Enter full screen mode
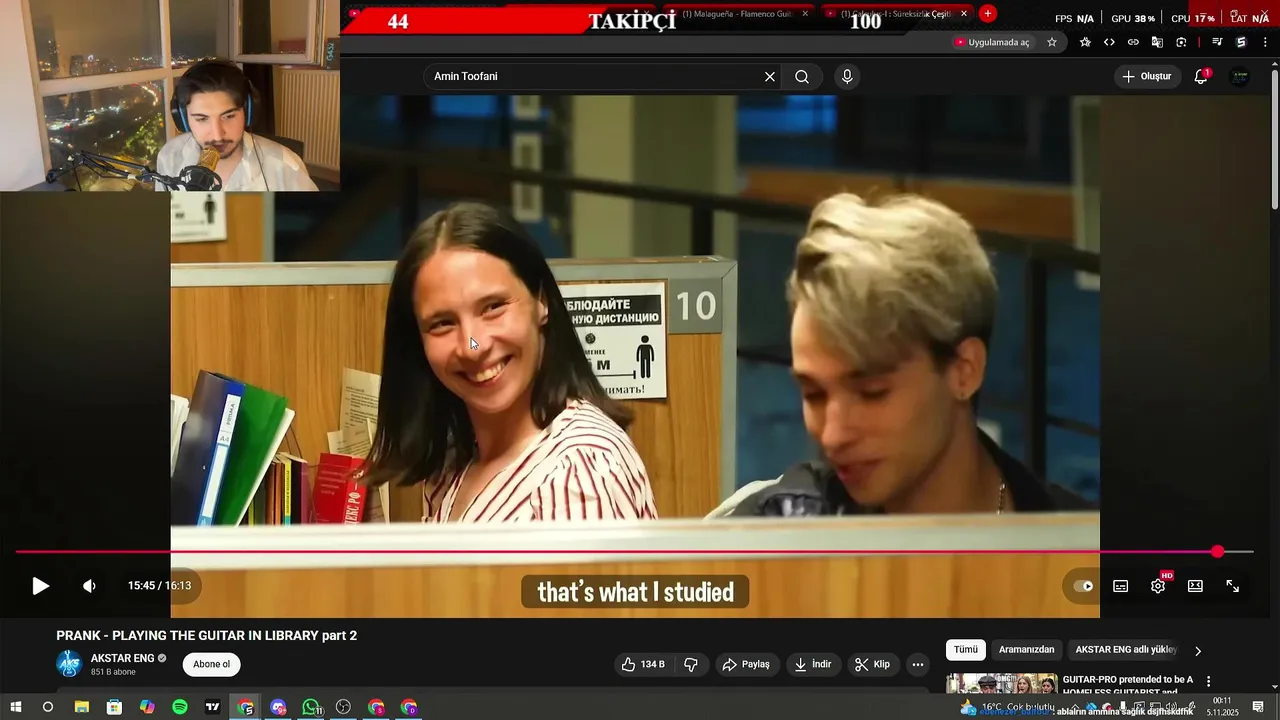The image size is (1280, 720). pyautogui.click(x=1233, y=586)
